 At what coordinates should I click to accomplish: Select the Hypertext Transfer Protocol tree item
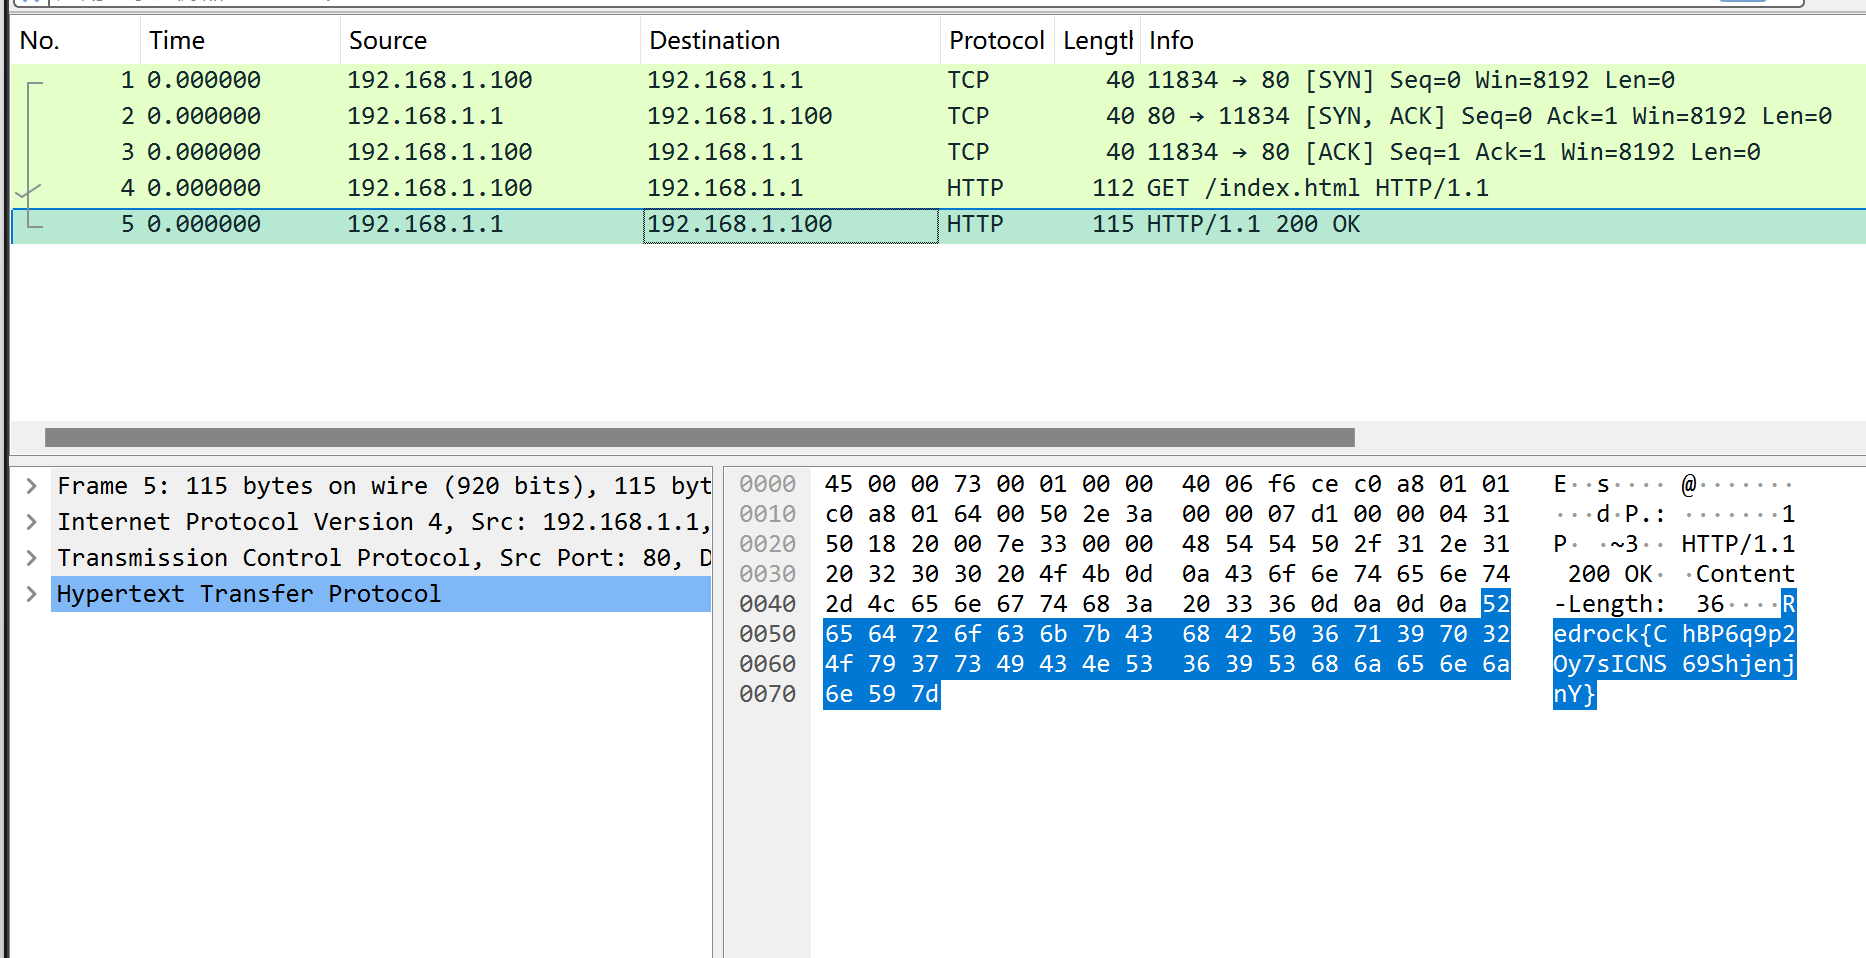pos(249,594)
